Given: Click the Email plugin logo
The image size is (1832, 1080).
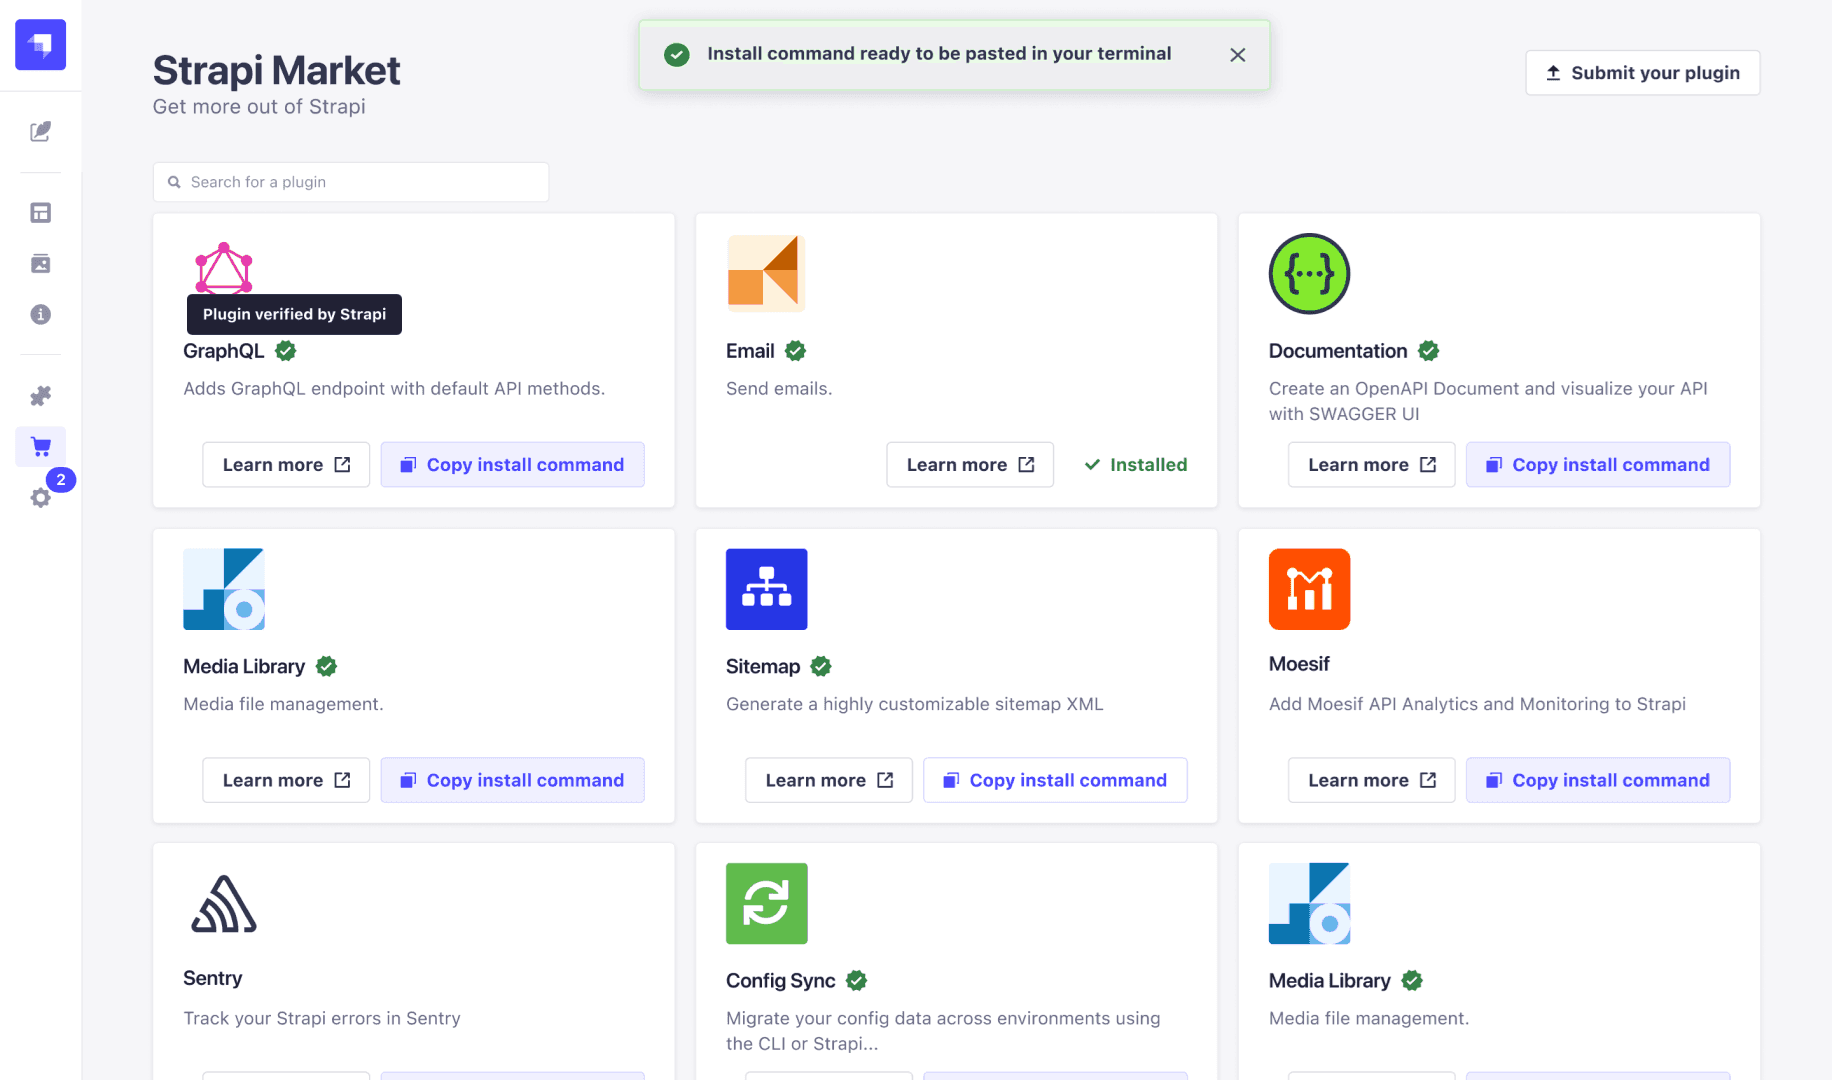Looking at the screenshot, I should (x=766, y=273).
